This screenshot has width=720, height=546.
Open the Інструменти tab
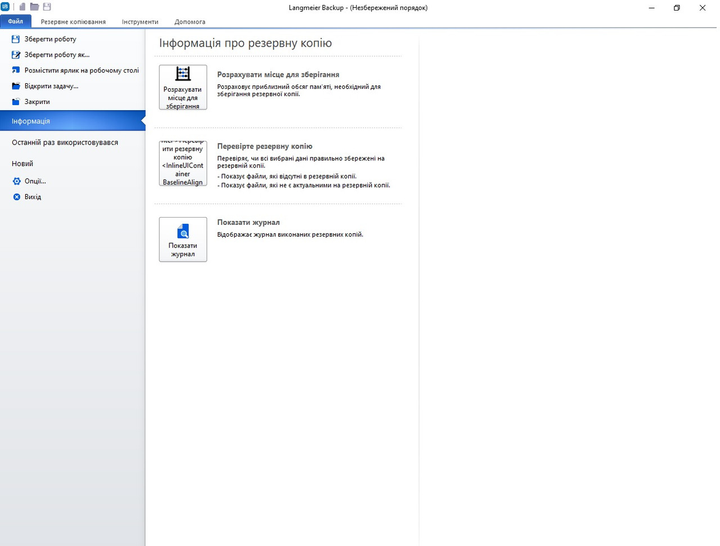point(140,22)
